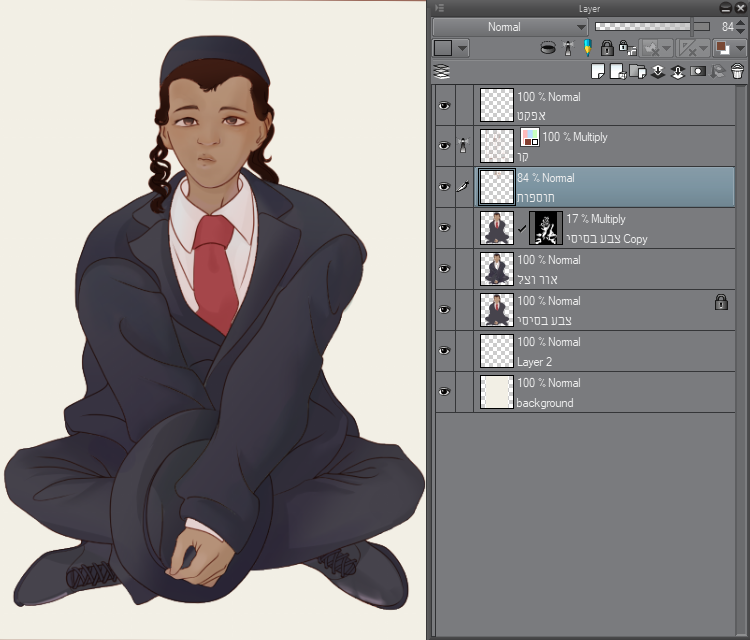
Task: Click the Lock Layer padlock icon
Action: point(606,48)
